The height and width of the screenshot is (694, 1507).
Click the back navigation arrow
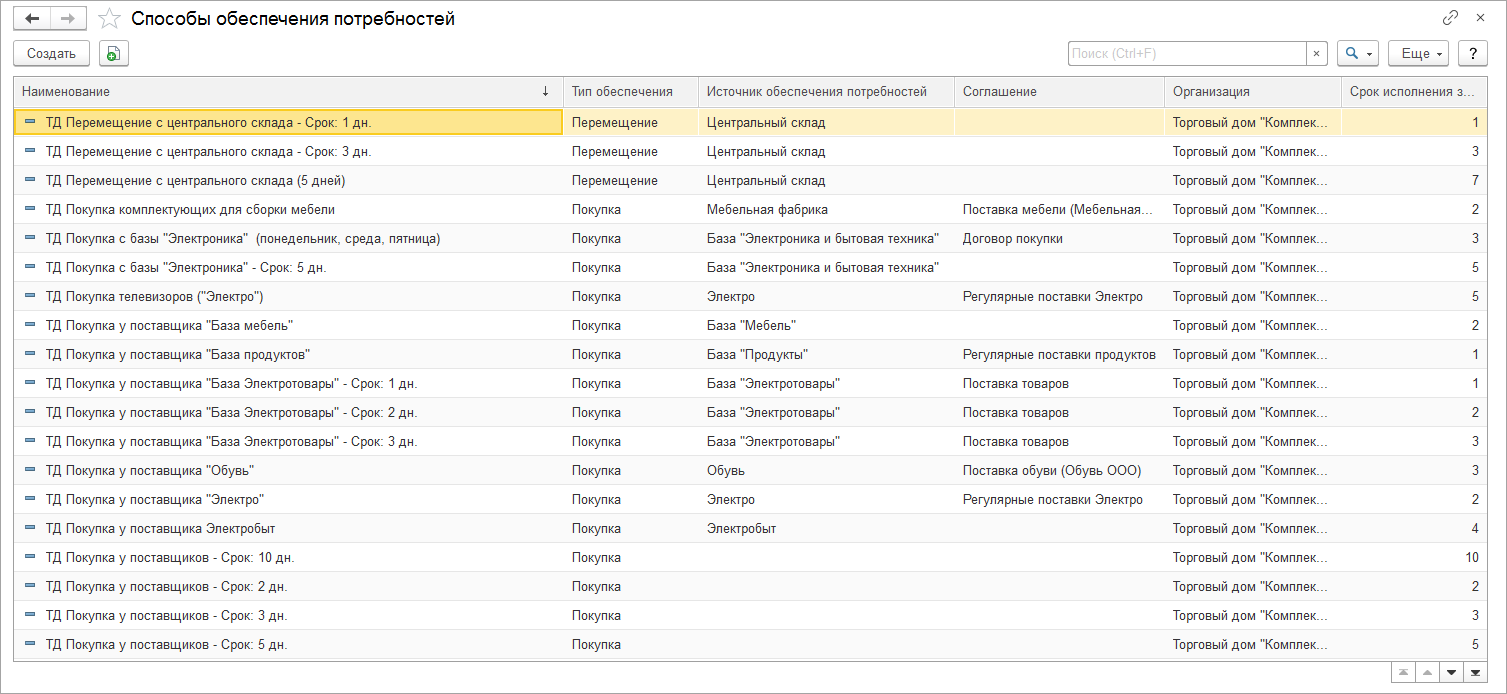(32, 19)
